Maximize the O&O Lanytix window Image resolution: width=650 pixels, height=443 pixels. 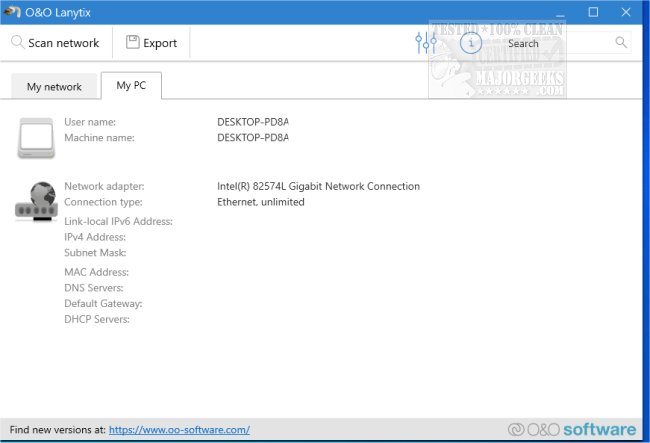pos(593,12)
